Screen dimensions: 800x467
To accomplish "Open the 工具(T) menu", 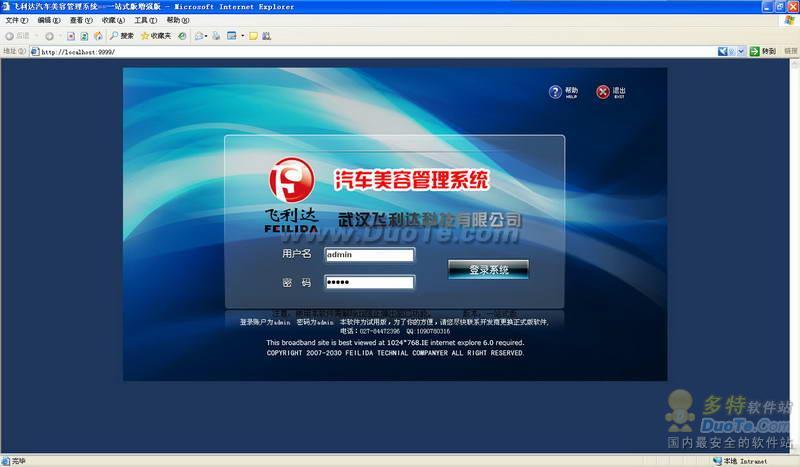I will pos(145,20).
